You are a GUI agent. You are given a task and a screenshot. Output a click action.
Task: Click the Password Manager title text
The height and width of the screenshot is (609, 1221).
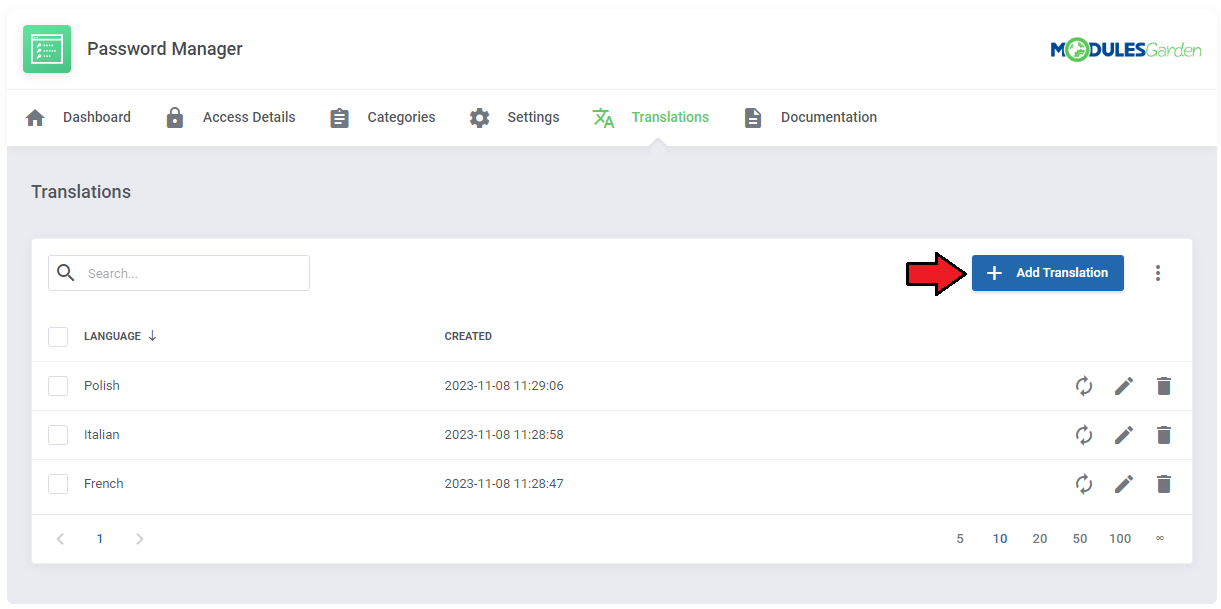(165, 49)
